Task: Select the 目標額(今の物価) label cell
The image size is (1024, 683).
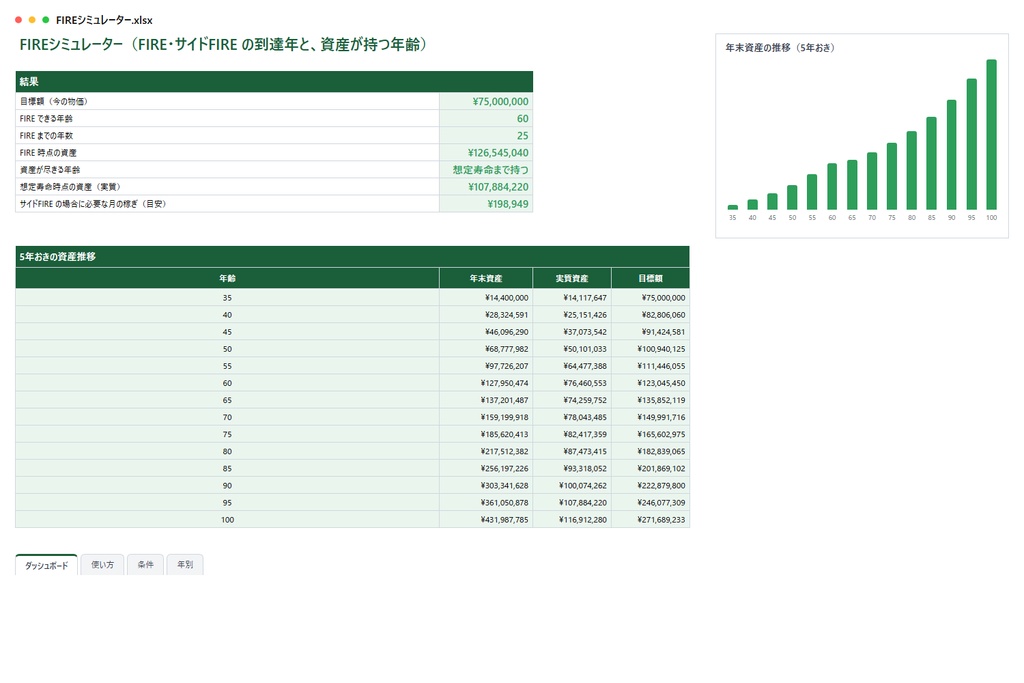Action: 227,101
